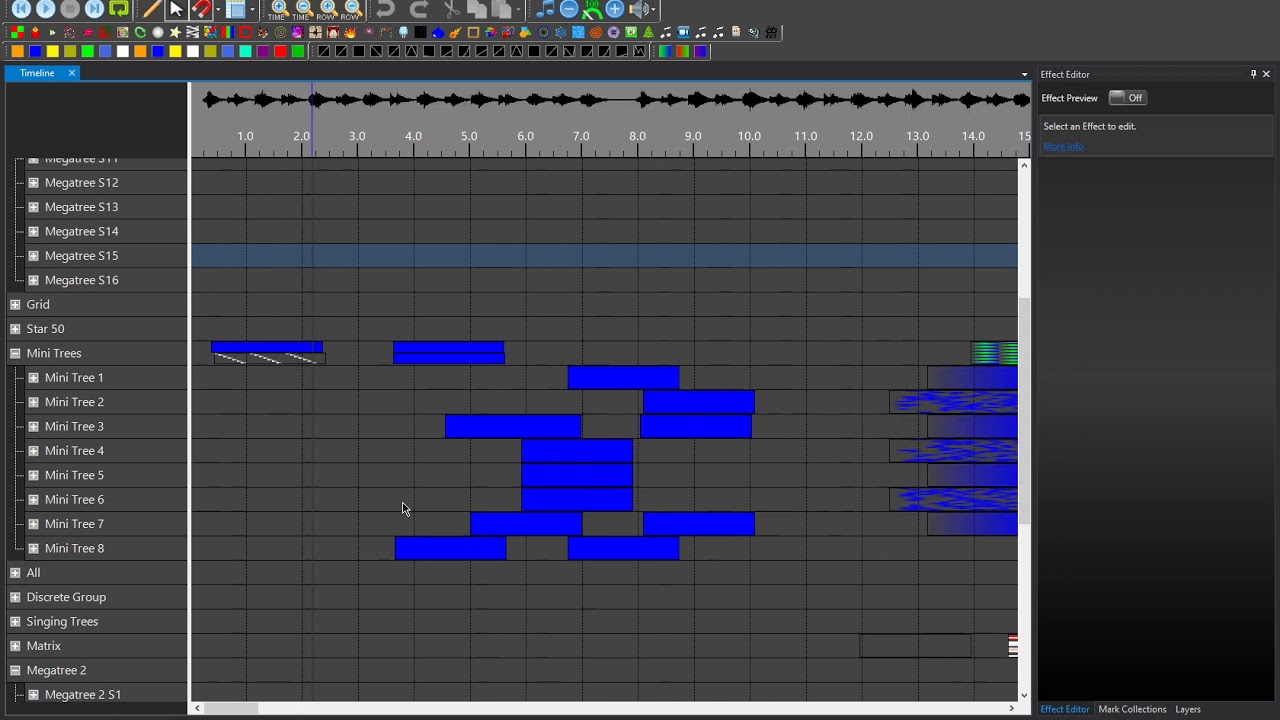This screenshot has height=720, width=1280.
Task: Expand the Singing Trees group
Action: coord(15,621)
